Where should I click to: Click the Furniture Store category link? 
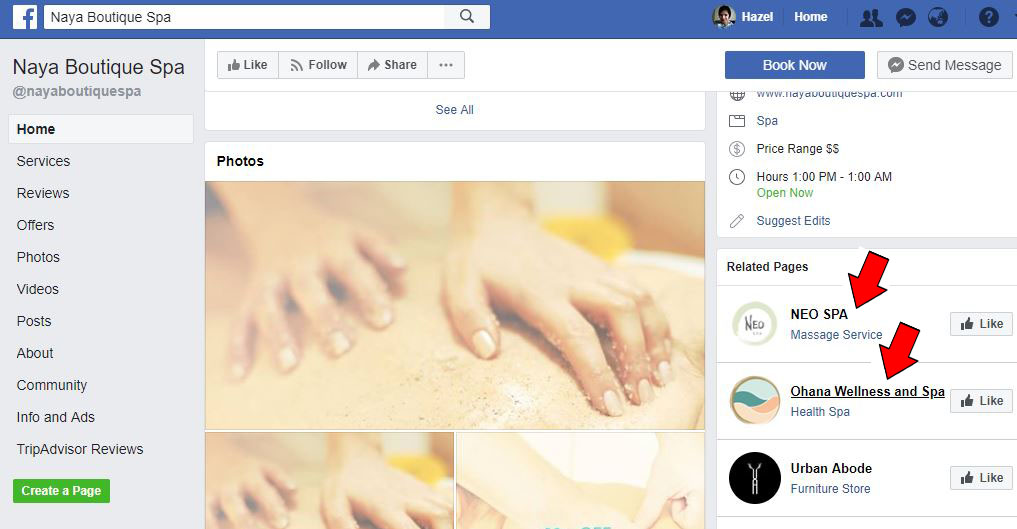[x=830, y=489]
